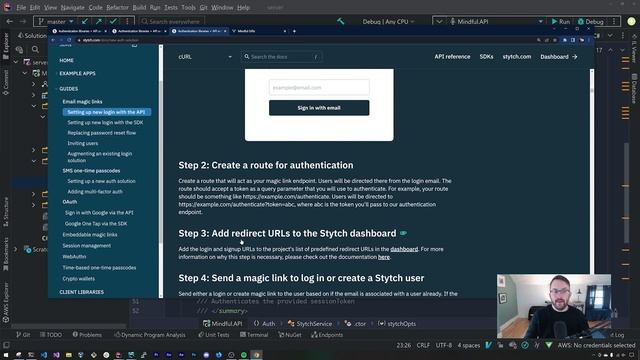Open the green Spotify taskbar icon
640x360 pixels.
click(244, 355)
